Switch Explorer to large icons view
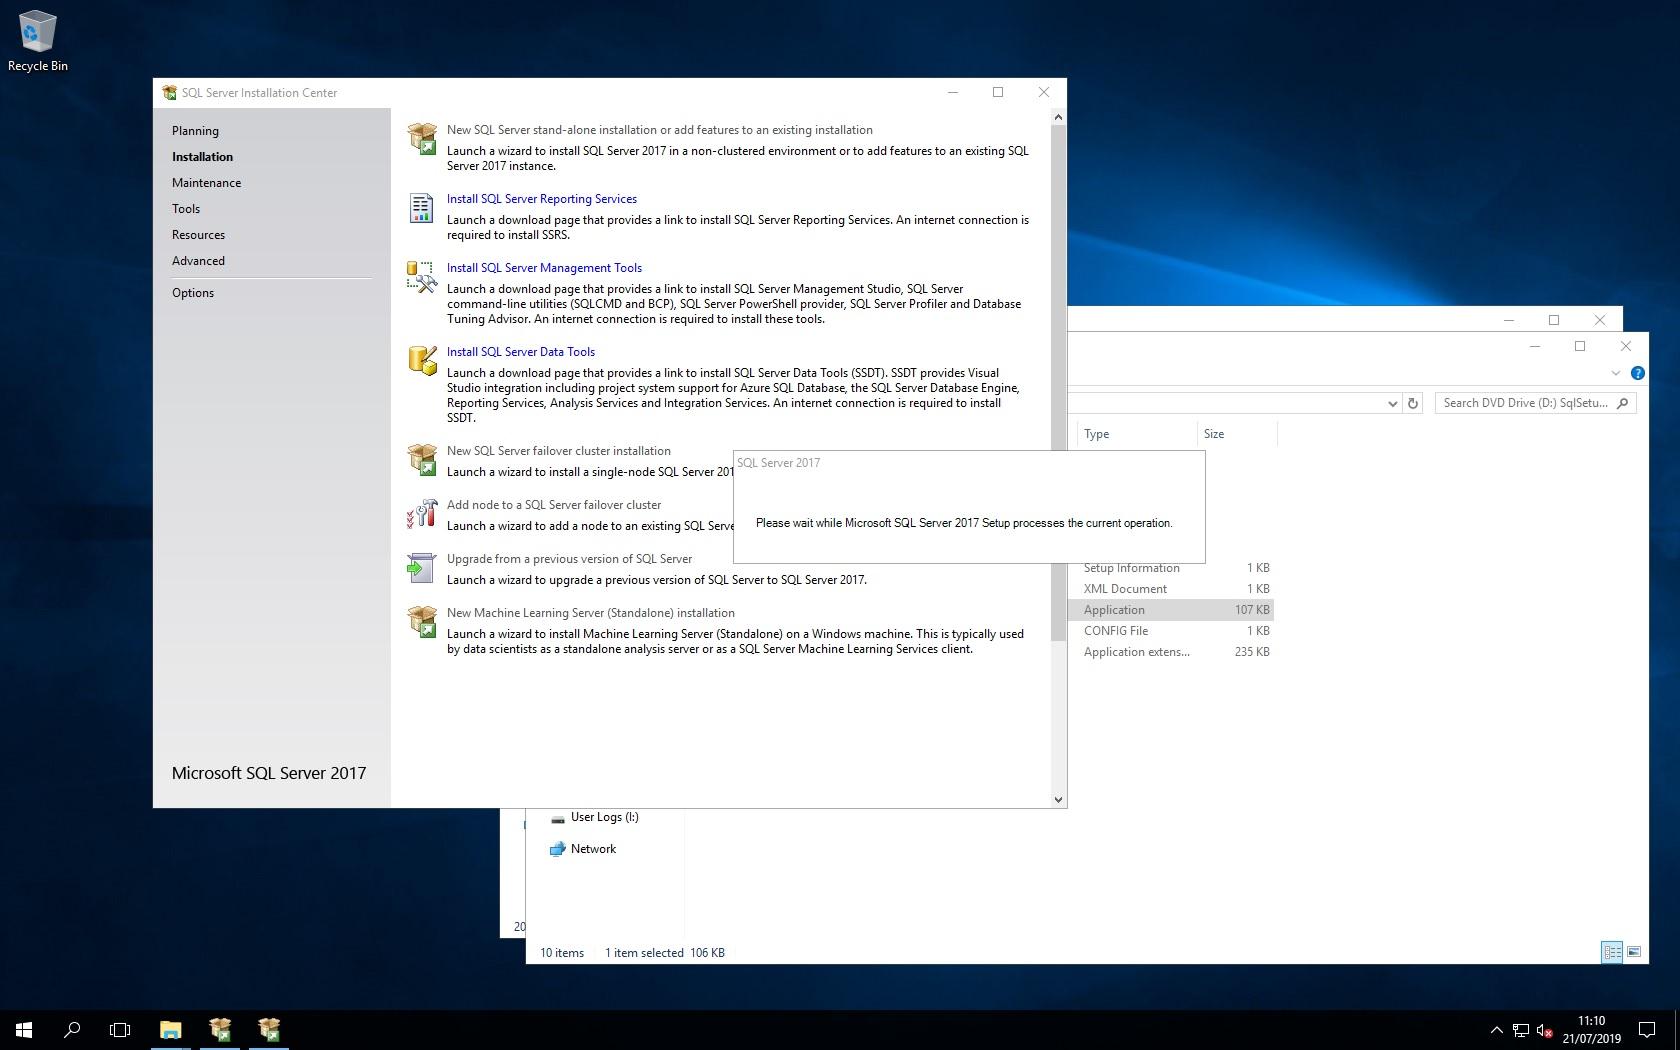 coord(1634,952)
